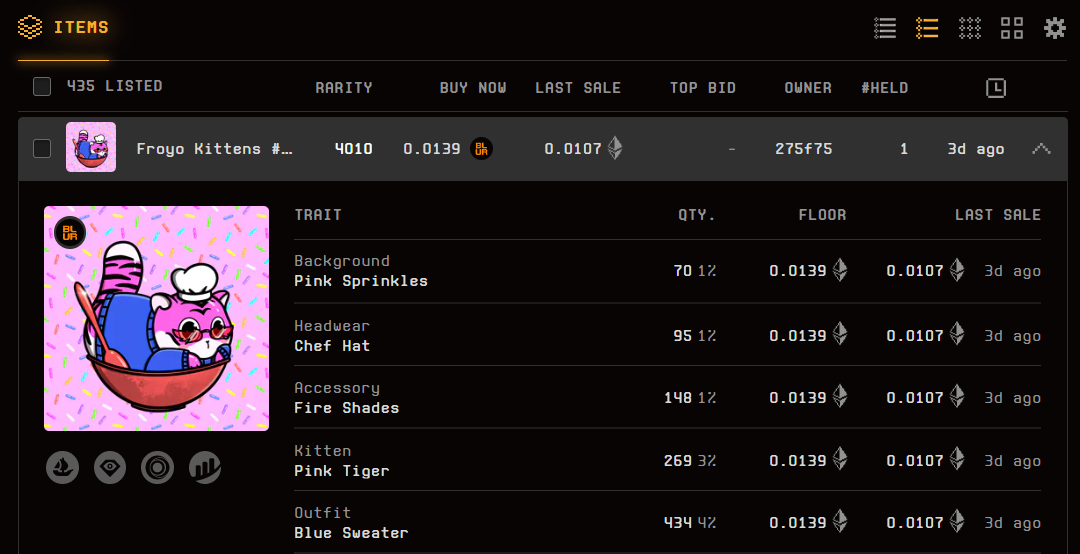This screenshot has height=554, width=1080.
Task: Open owner 275f75 profile link
Action: 803,149
